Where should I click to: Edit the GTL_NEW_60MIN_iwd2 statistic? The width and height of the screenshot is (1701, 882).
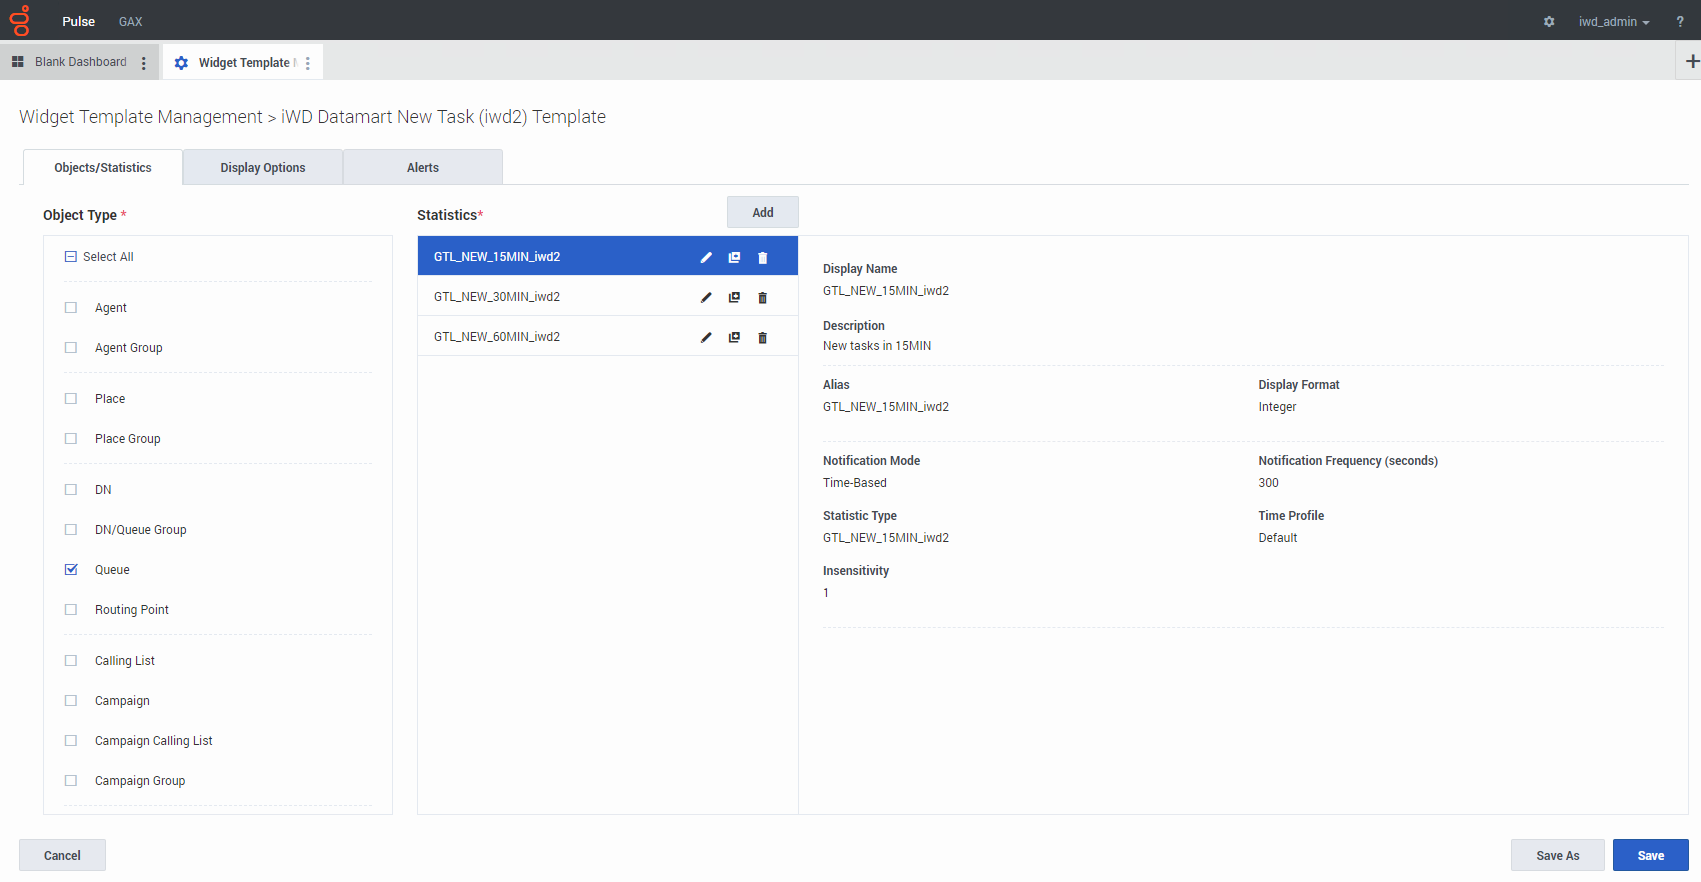(706, 337)
